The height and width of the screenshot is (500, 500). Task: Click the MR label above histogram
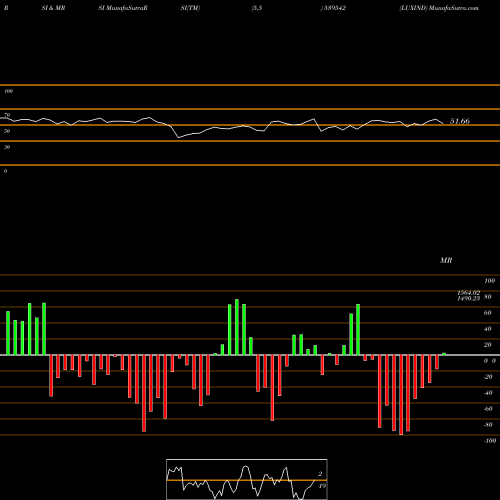(x=446, y=260)
